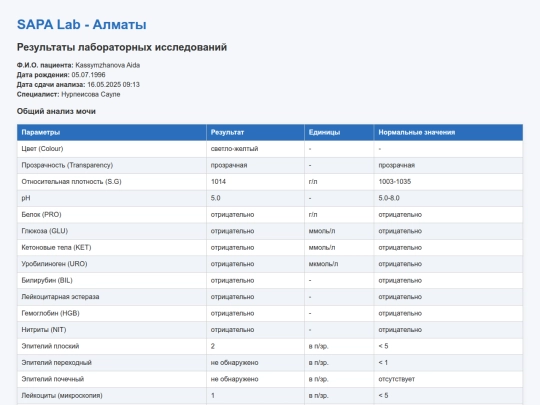Screen dimensions: 540x405
Task: Select the Лейкоциты (микроскопия) parameter
Action: tap(62, 396)
